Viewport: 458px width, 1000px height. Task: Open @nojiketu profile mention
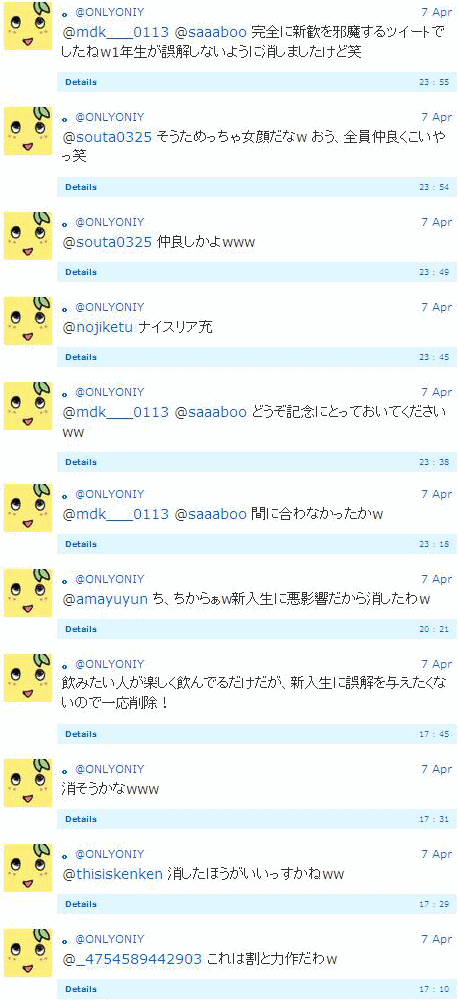coord(98,328)
